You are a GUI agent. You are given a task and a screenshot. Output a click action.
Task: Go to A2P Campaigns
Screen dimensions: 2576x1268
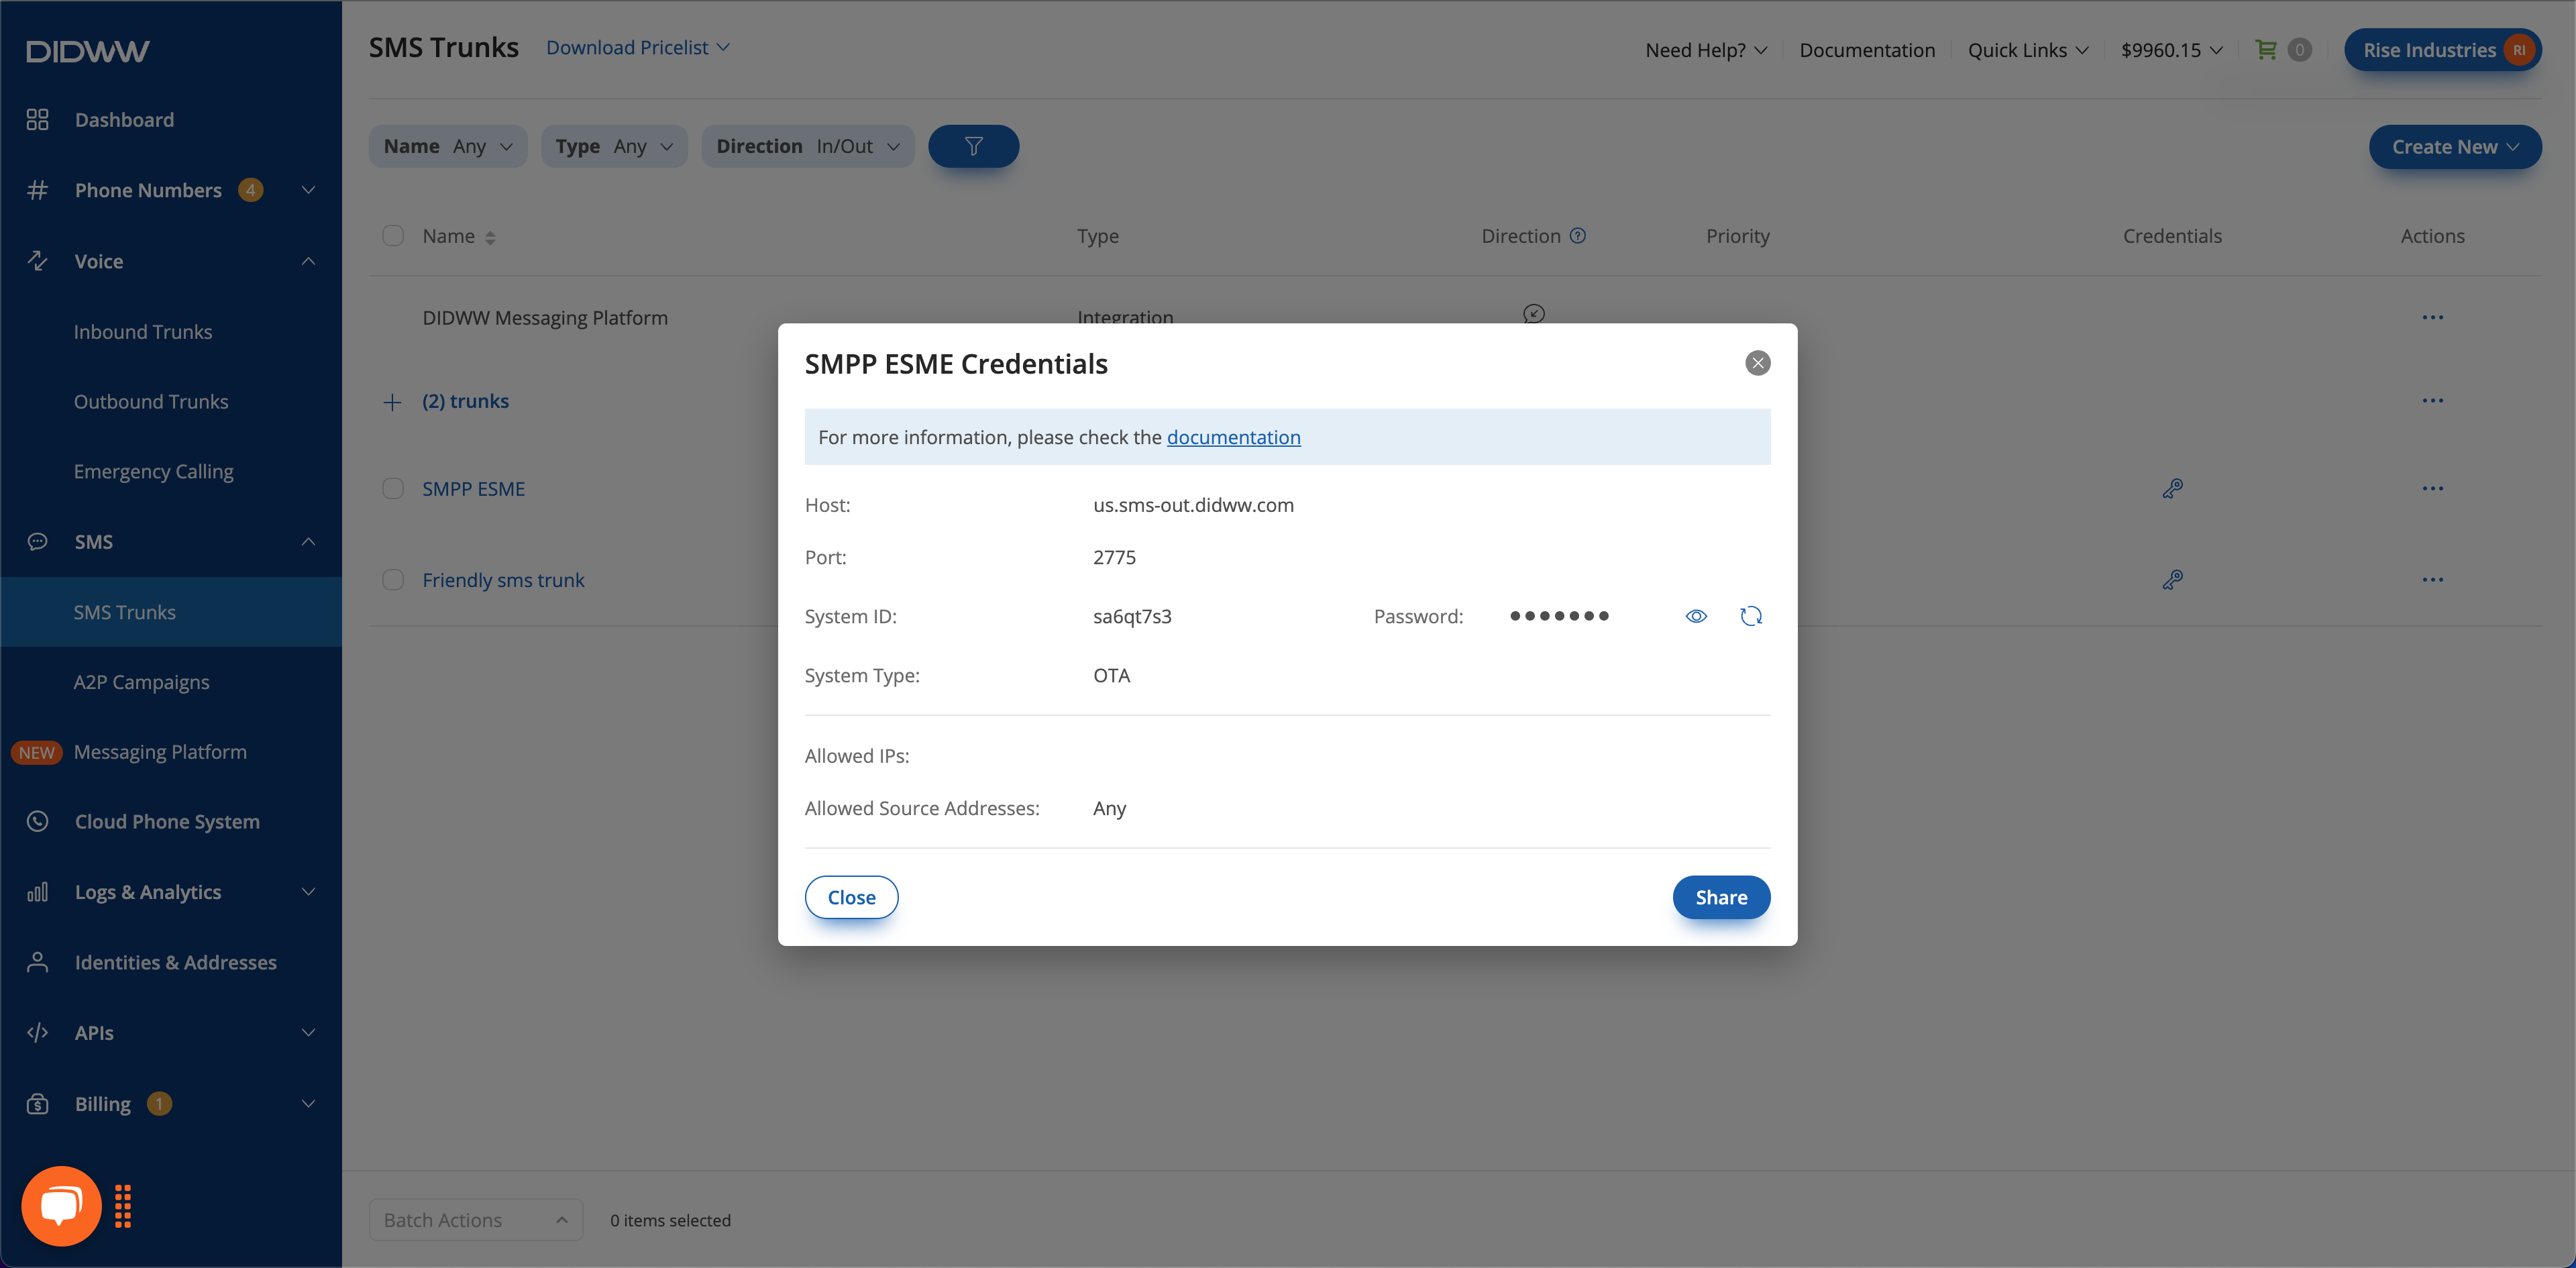(x=141, y=682)
